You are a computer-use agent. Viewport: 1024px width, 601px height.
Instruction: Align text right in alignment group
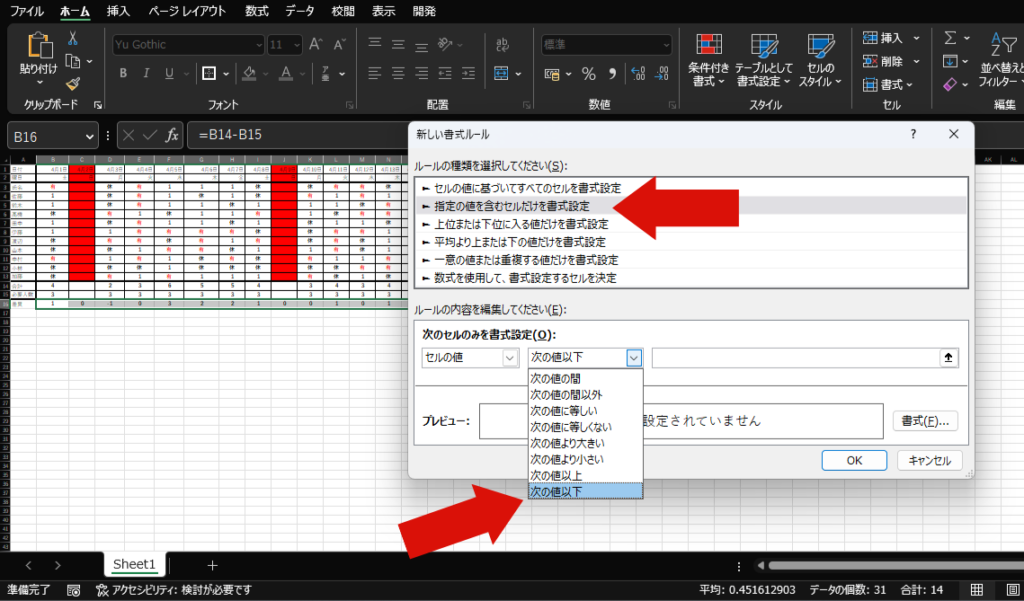tap(421, 73)
